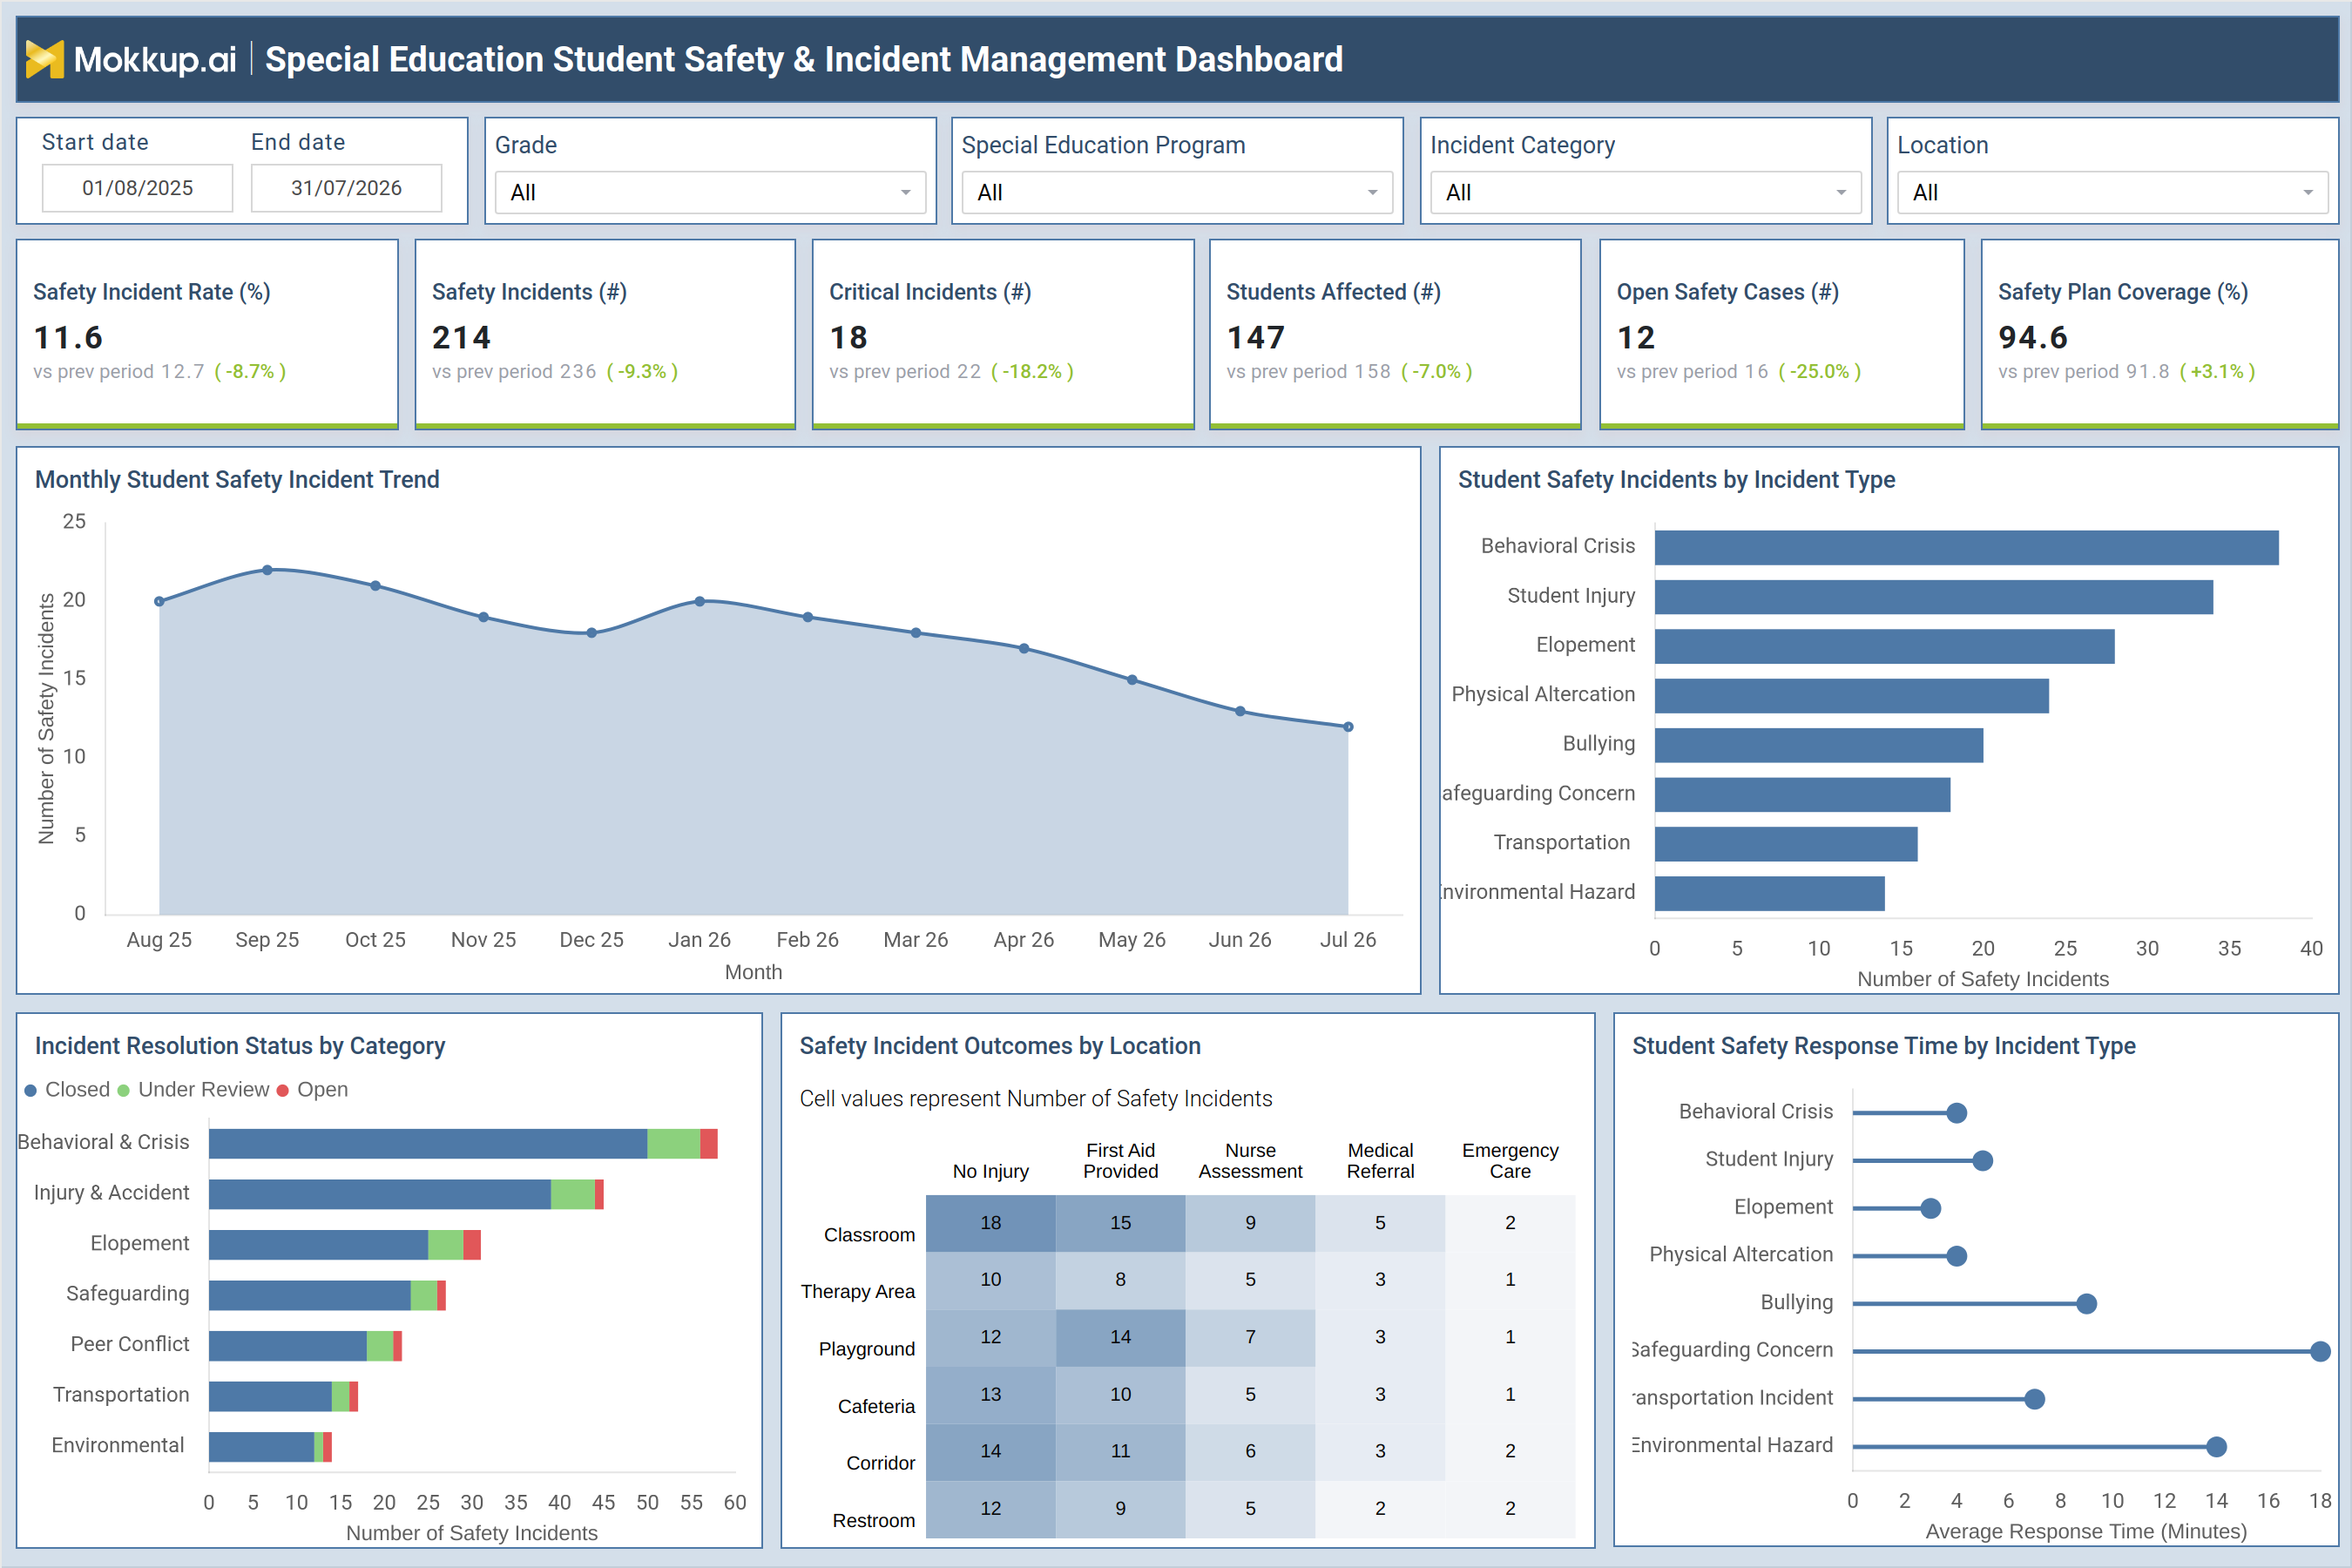
Task: Click the Mokkup.ai logo icon
Action: (44, 59)
